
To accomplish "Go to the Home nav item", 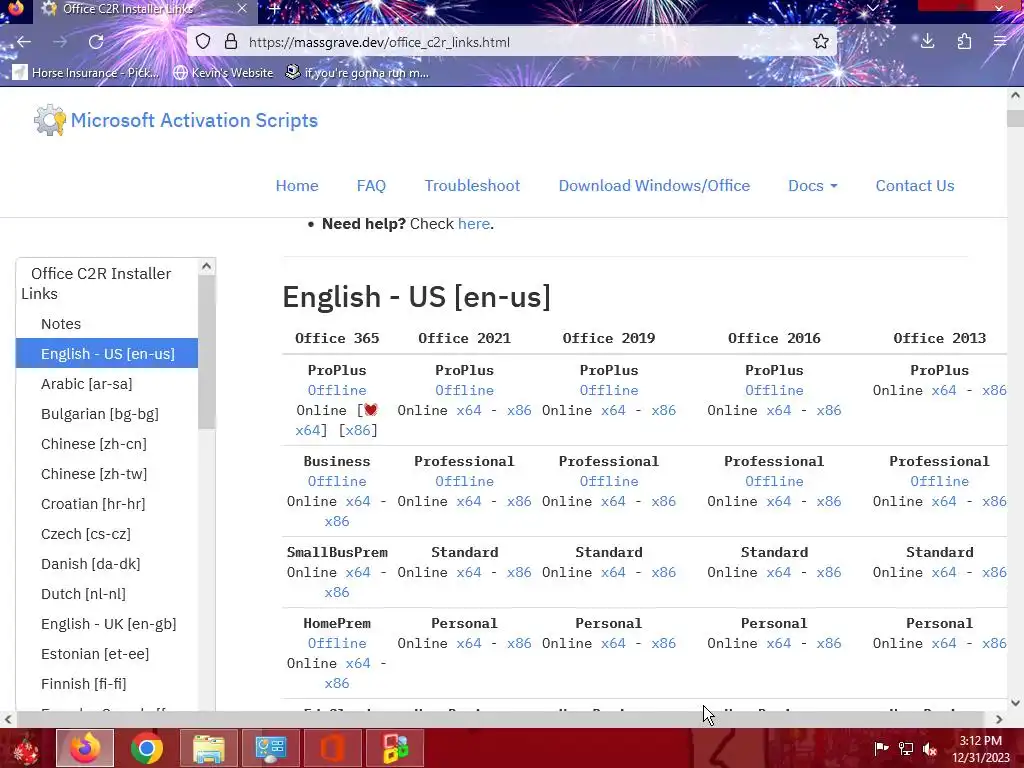I will 297,185.
